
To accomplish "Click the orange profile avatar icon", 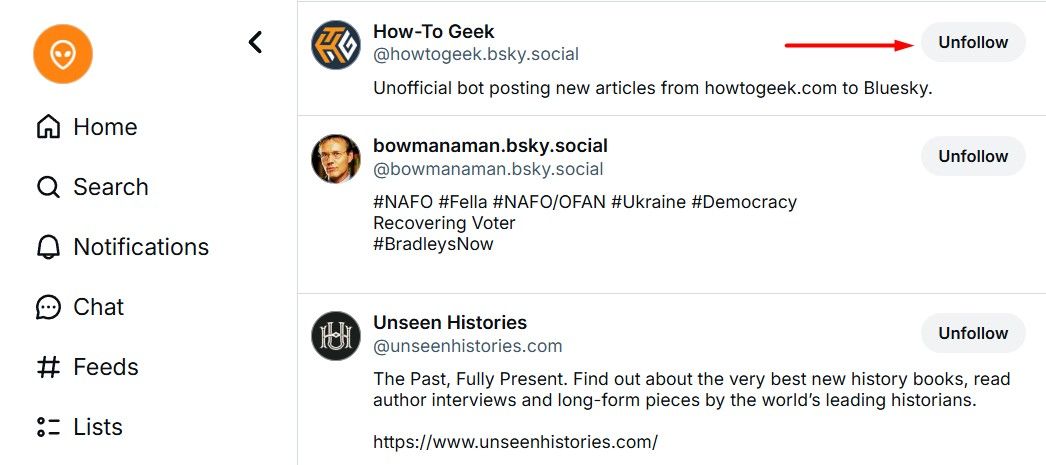I will tap(63, 54).
